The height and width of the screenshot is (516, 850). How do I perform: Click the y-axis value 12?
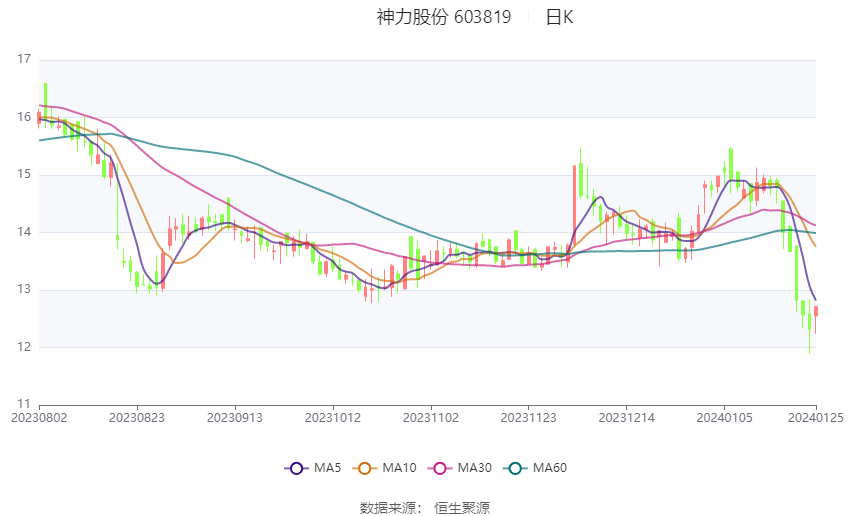click(24, 347)
